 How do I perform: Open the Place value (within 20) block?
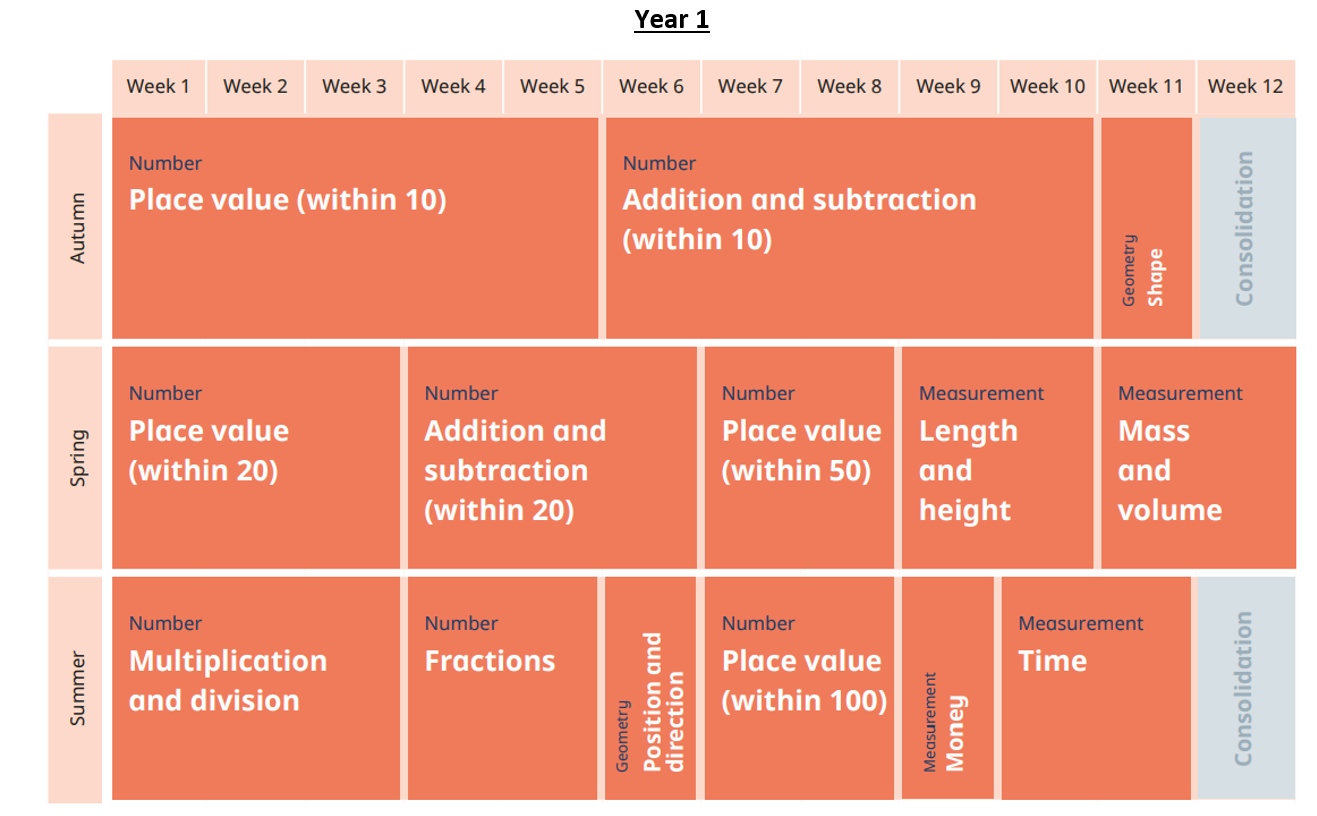pyautogui.click(x=256, y=458)
